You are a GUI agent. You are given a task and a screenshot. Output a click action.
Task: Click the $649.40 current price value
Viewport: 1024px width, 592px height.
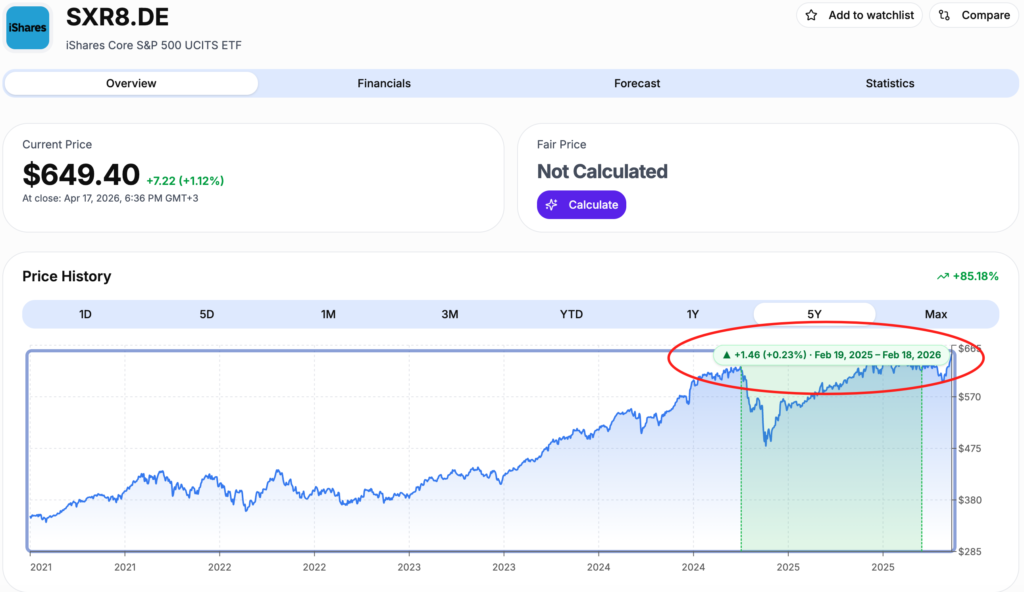pos(81,175)
